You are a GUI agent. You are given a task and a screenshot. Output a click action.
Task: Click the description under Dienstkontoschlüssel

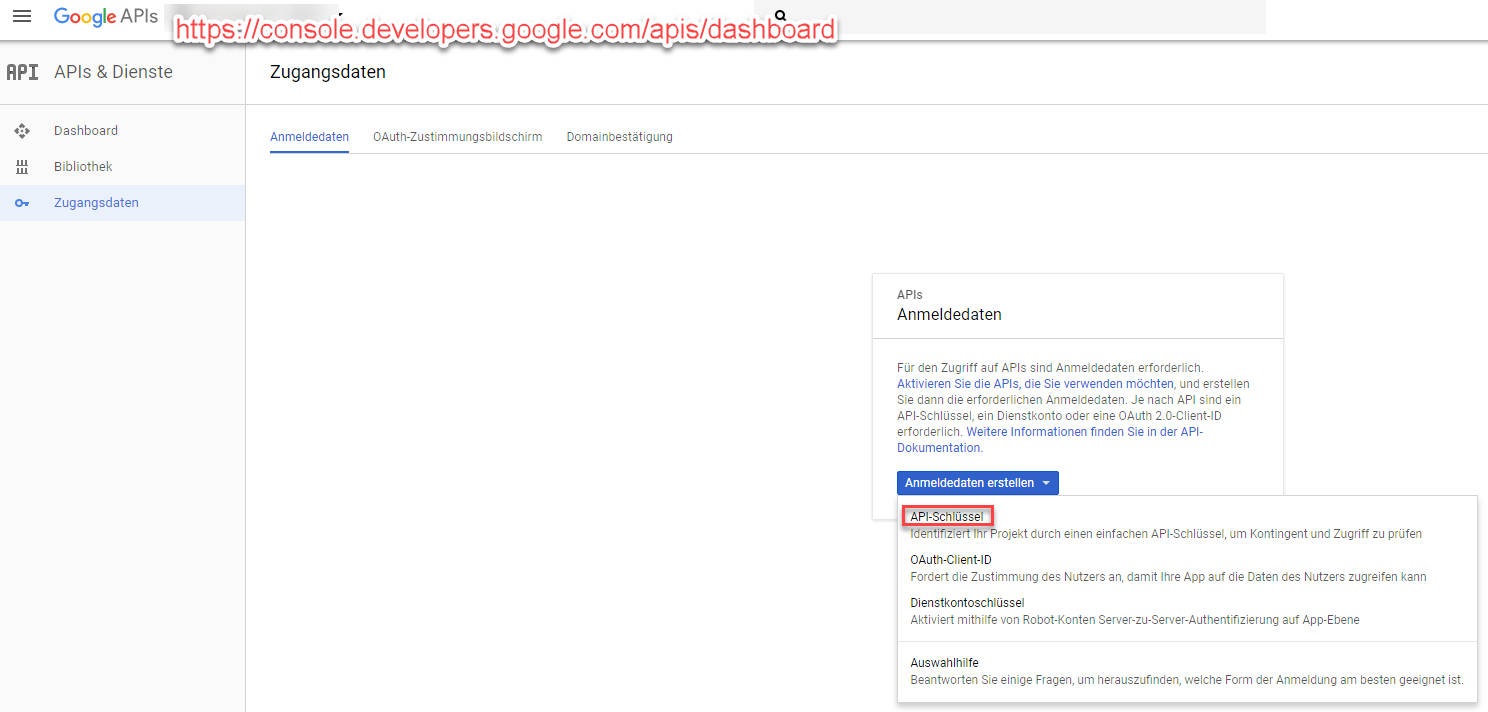[x=1135, y=620]
